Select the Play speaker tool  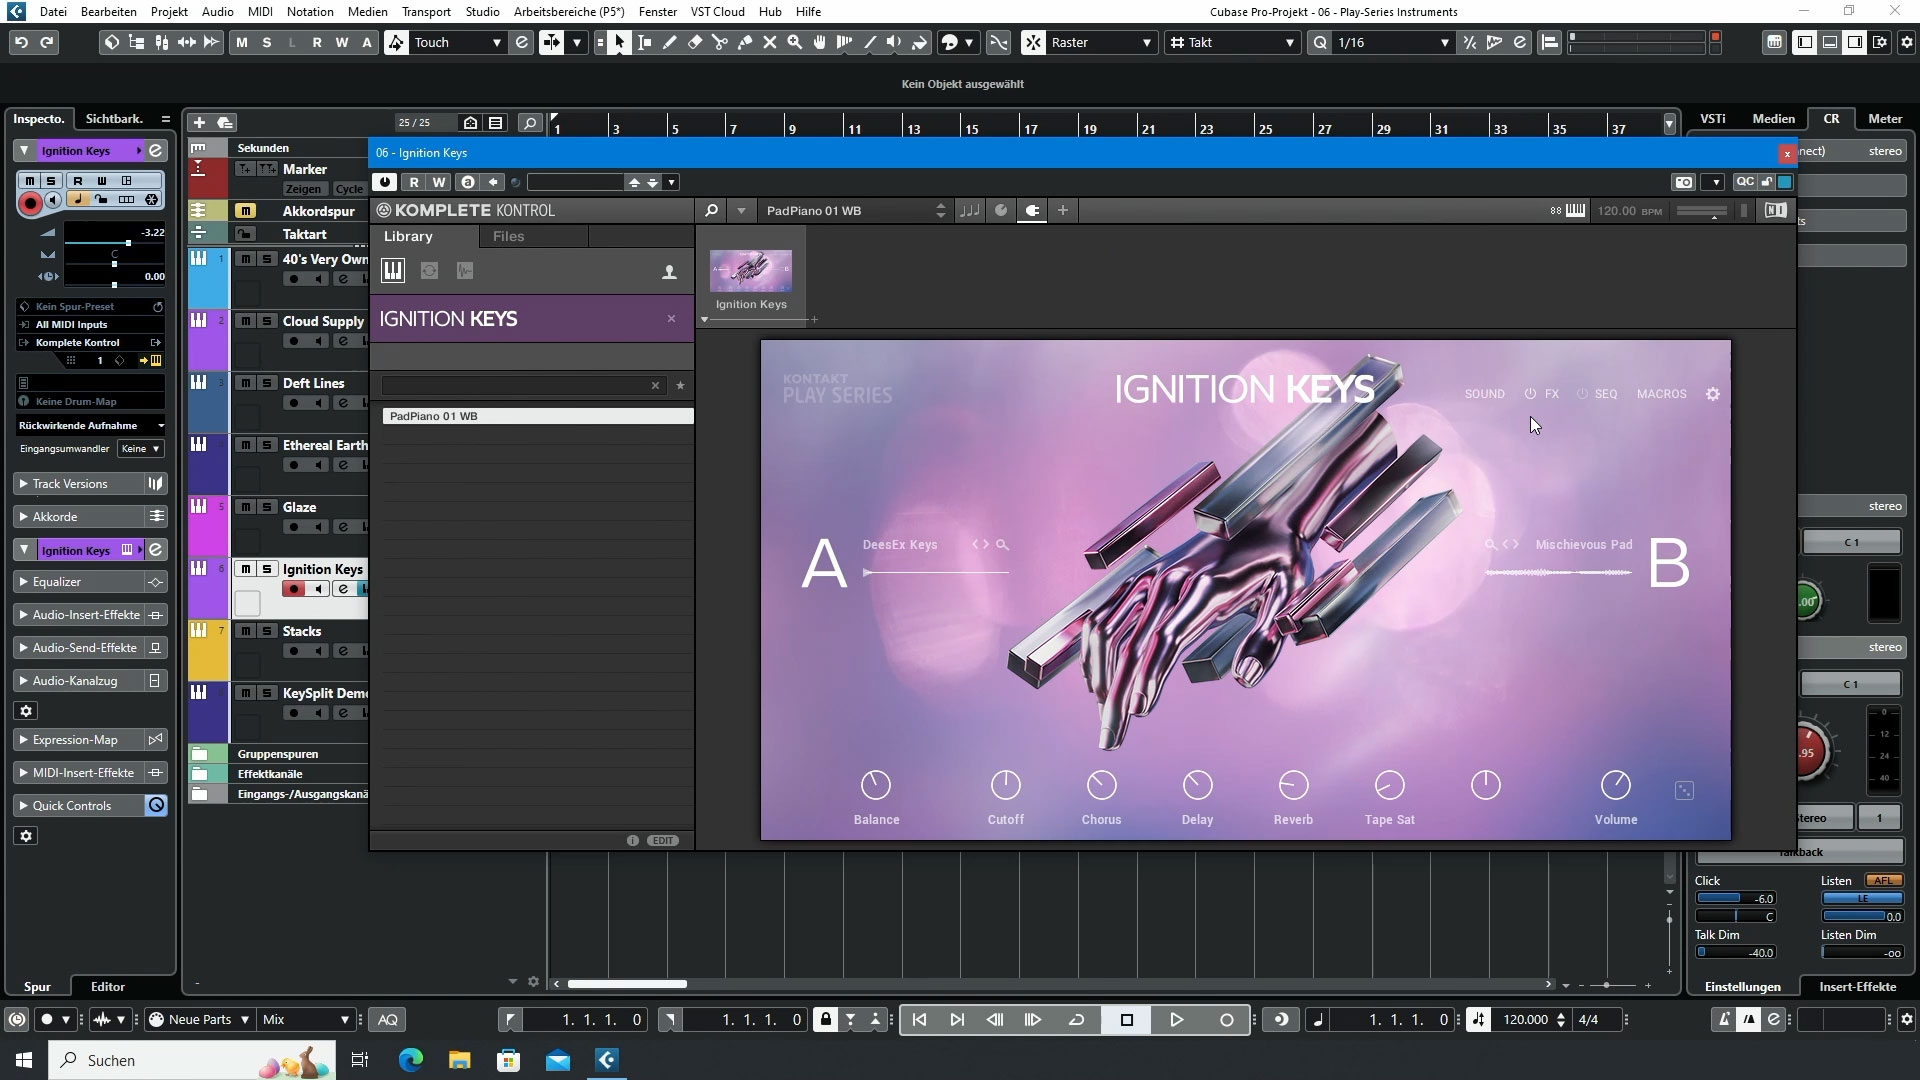tap(895, 42)
